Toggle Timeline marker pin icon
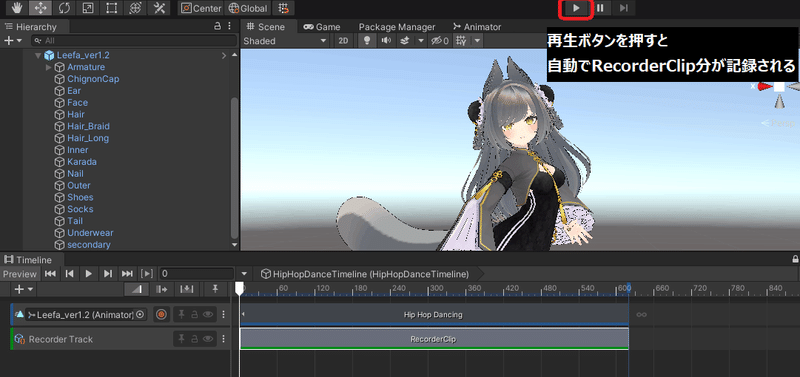This screenshot has width=800, height=377. point(215,289)
